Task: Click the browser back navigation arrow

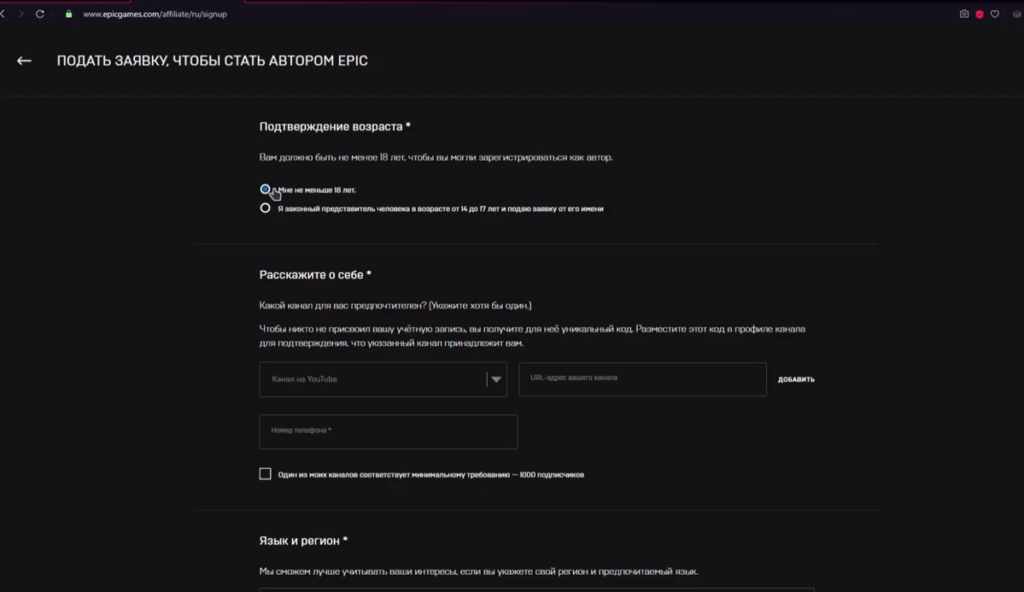Action: point(4,14)
